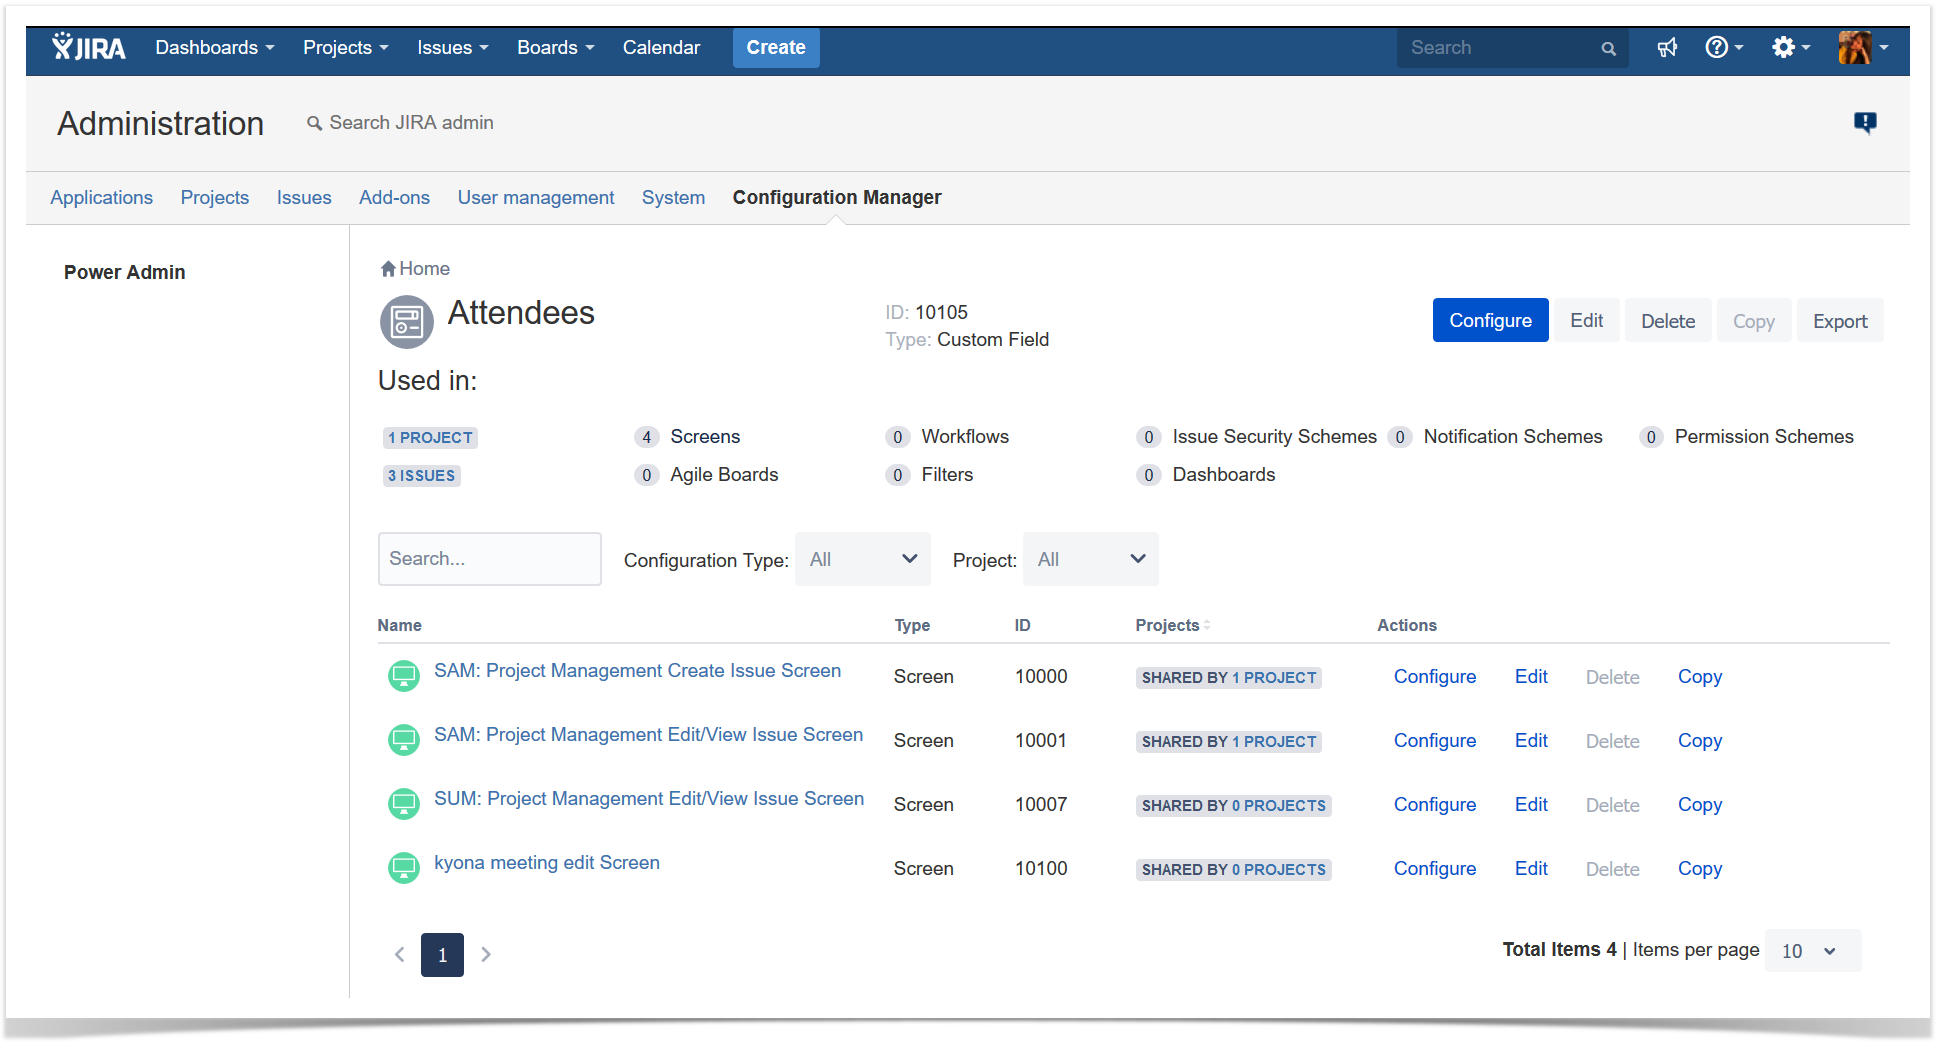Switch to the Issues admin tab
This screenshot has width=1944, height=1047.
(x=304, y=197)
